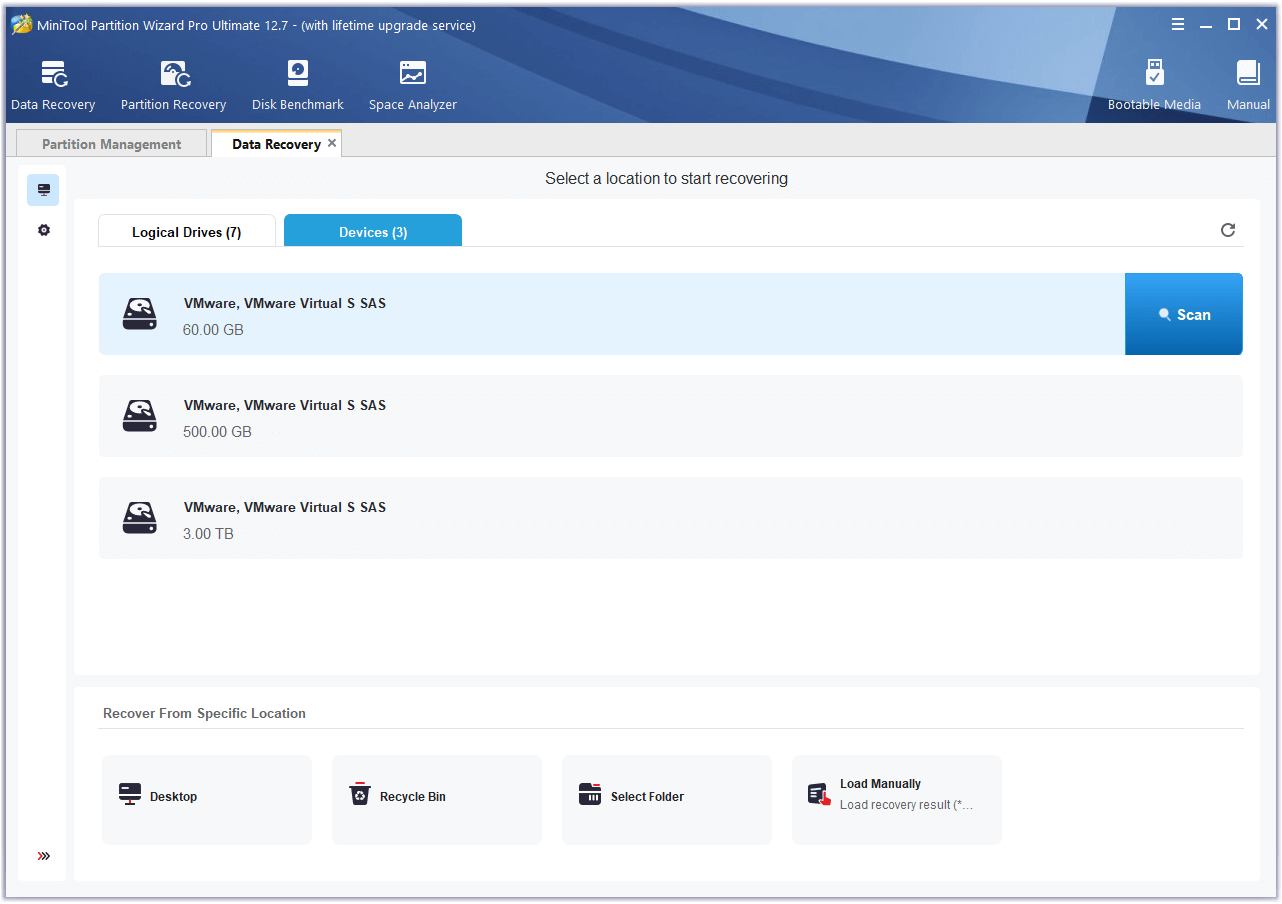Launch Partition Recovery tool

pos(173,86)
